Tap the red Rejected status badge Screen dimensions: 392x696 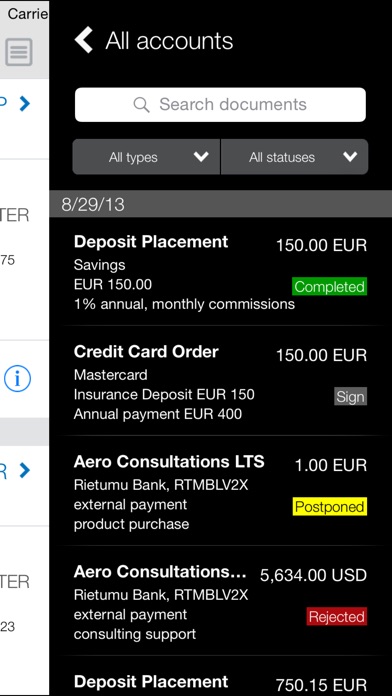[x=337, y=617]
